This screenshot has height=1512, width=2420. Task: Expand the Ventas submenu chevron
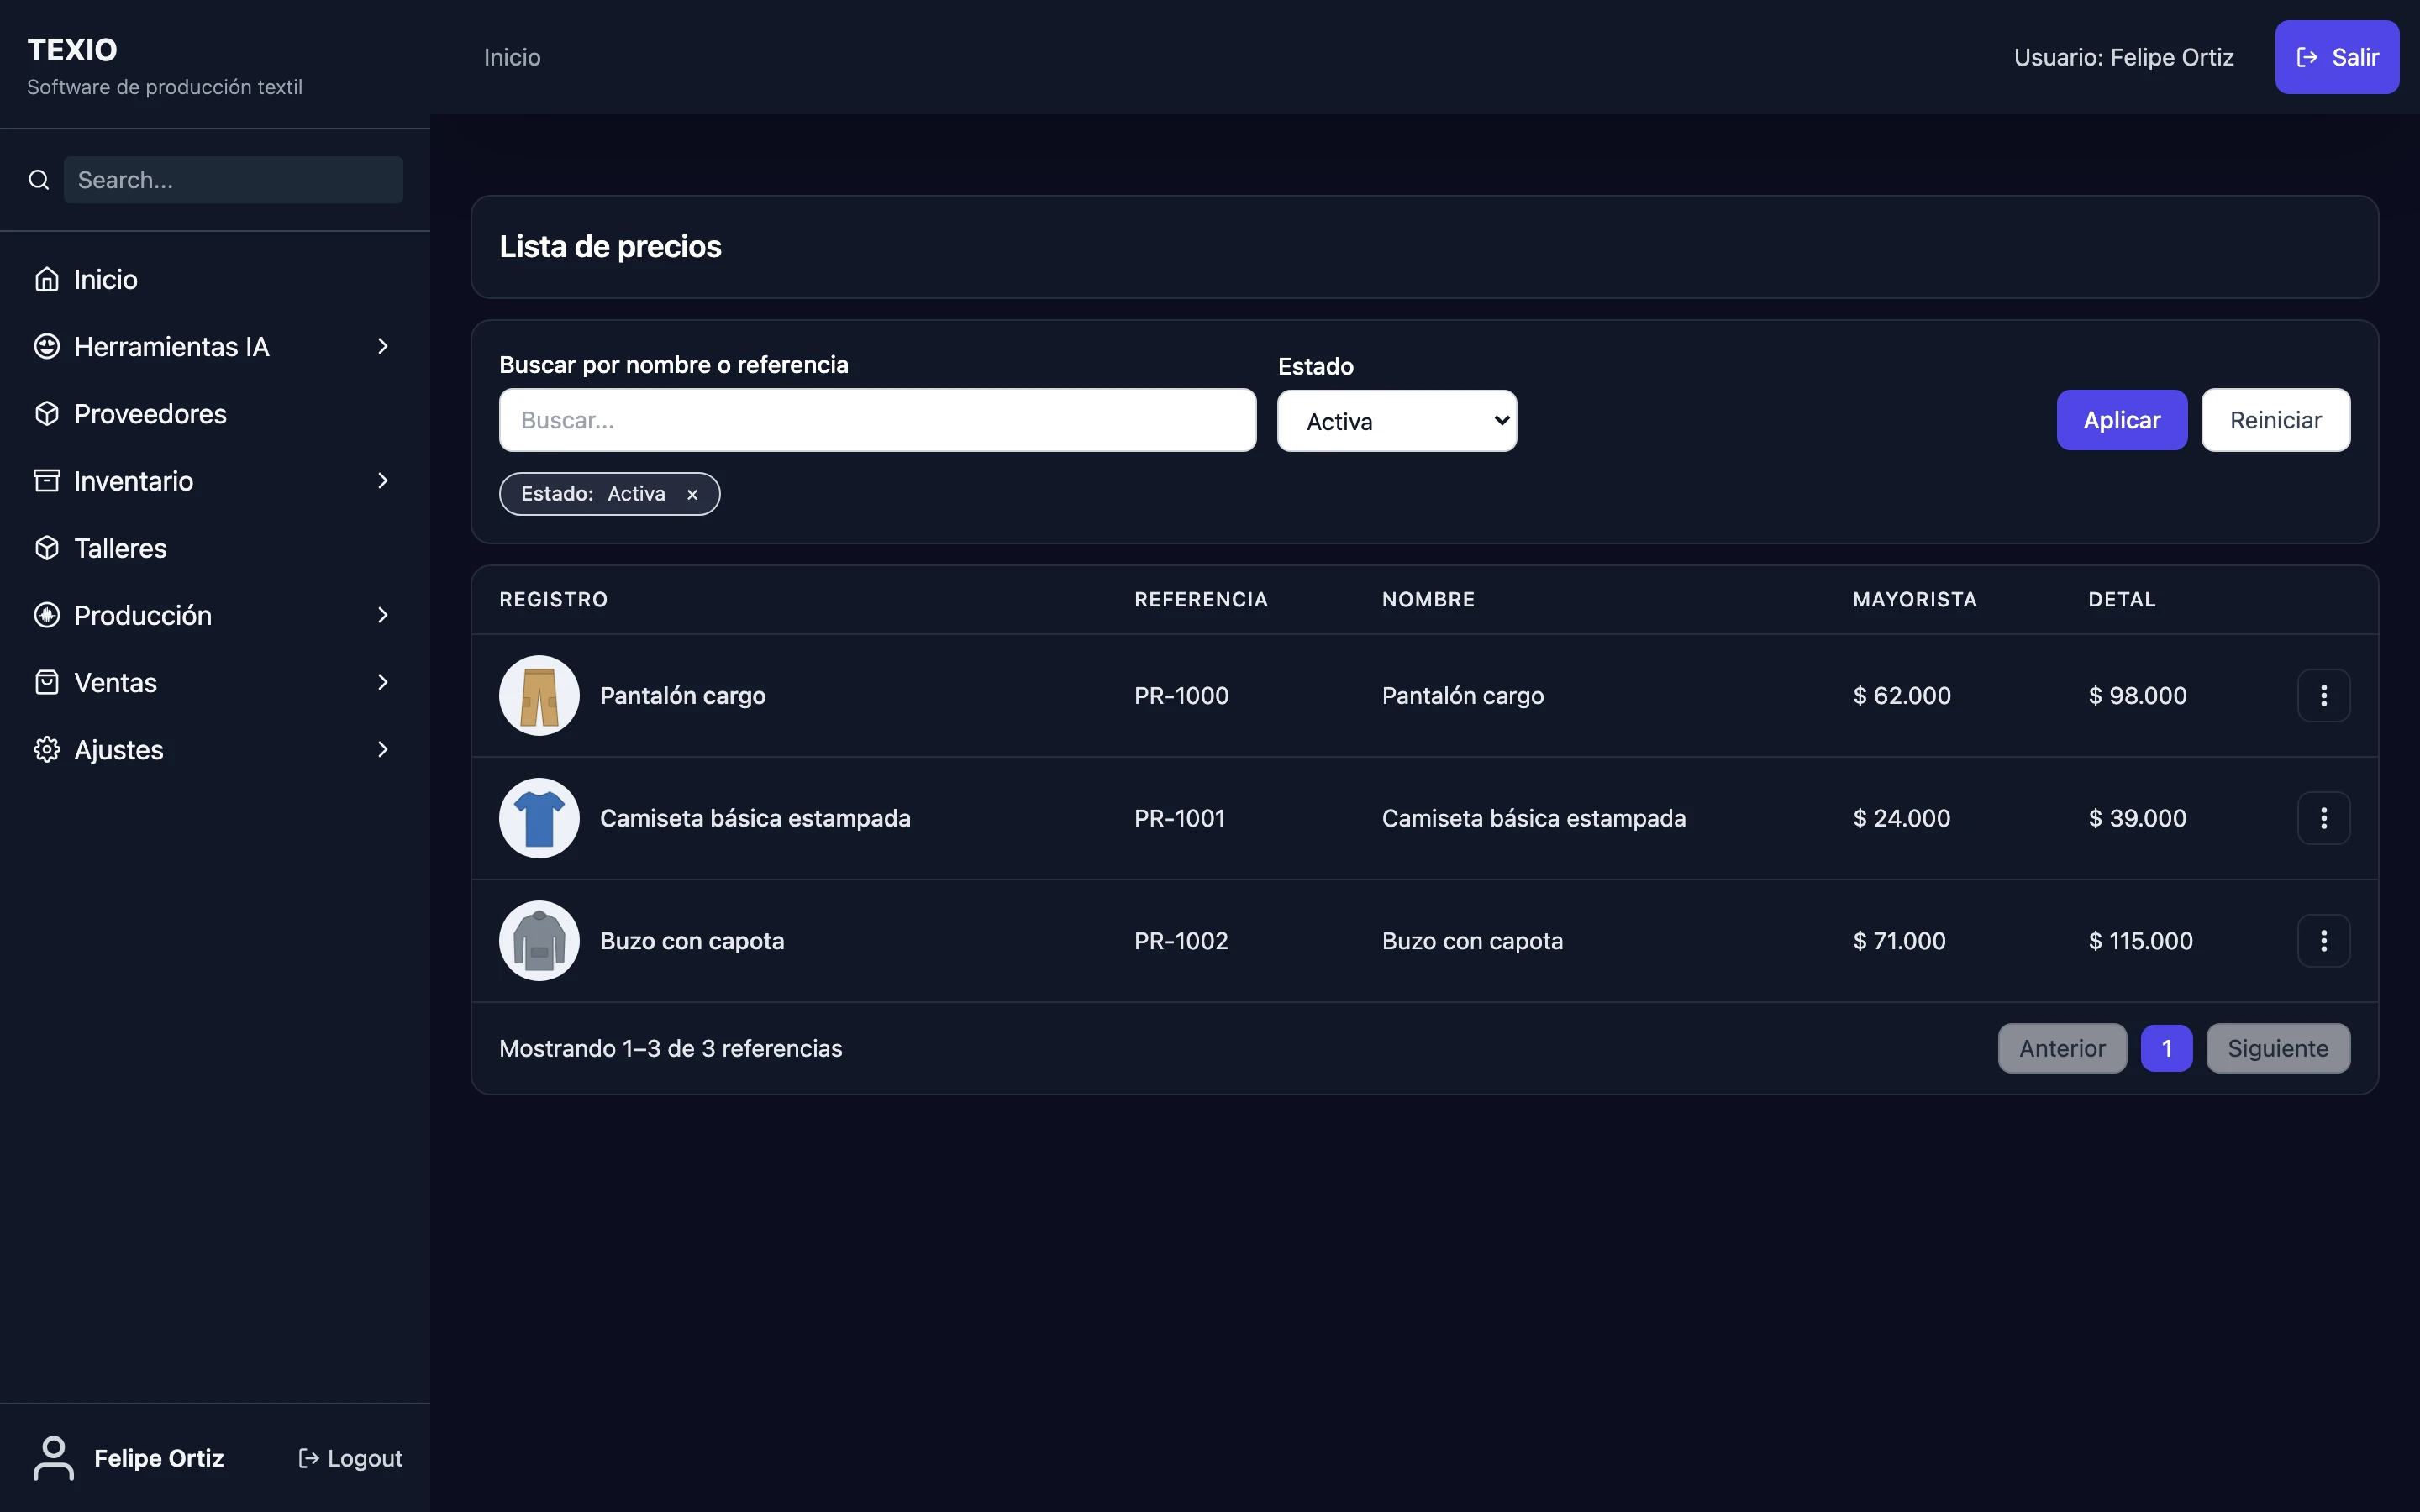click(383, 682)
